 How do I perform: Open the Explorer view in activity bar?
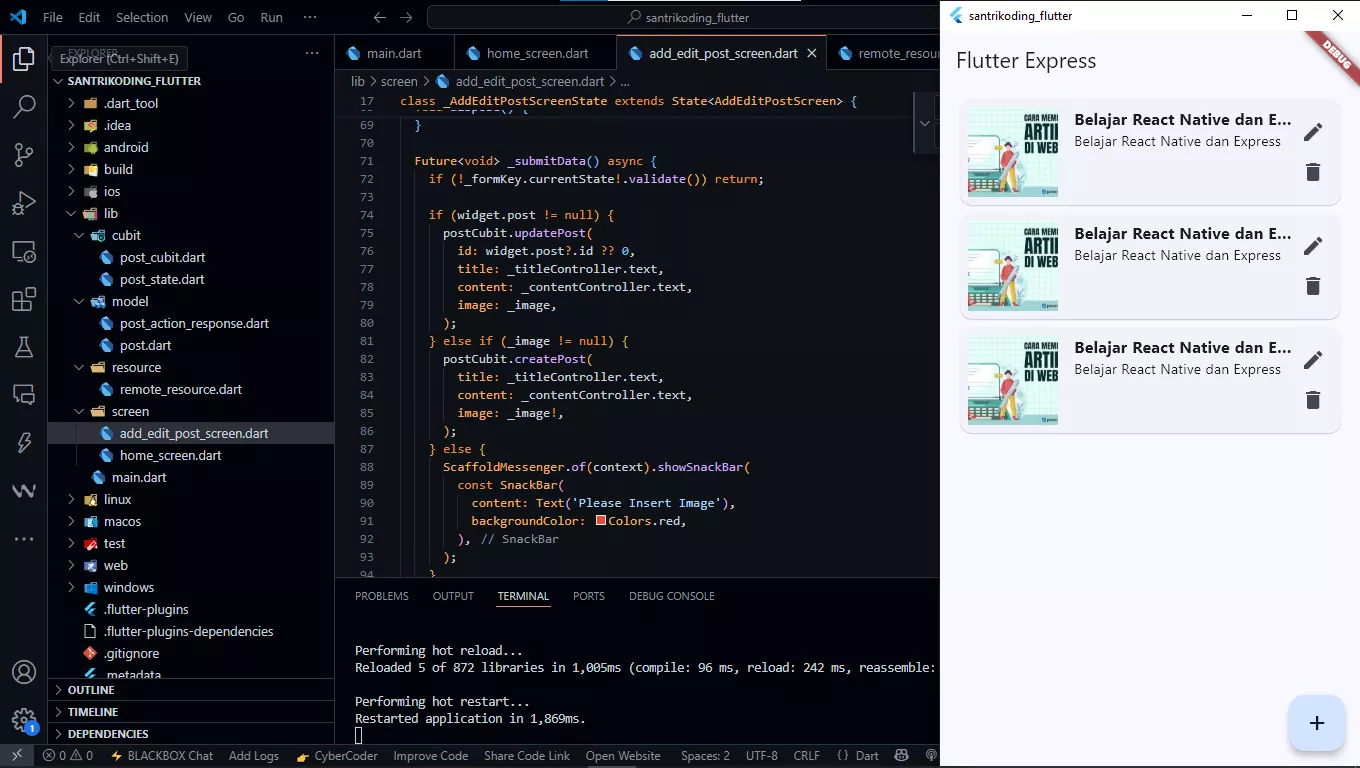click(x=24, y=59)
